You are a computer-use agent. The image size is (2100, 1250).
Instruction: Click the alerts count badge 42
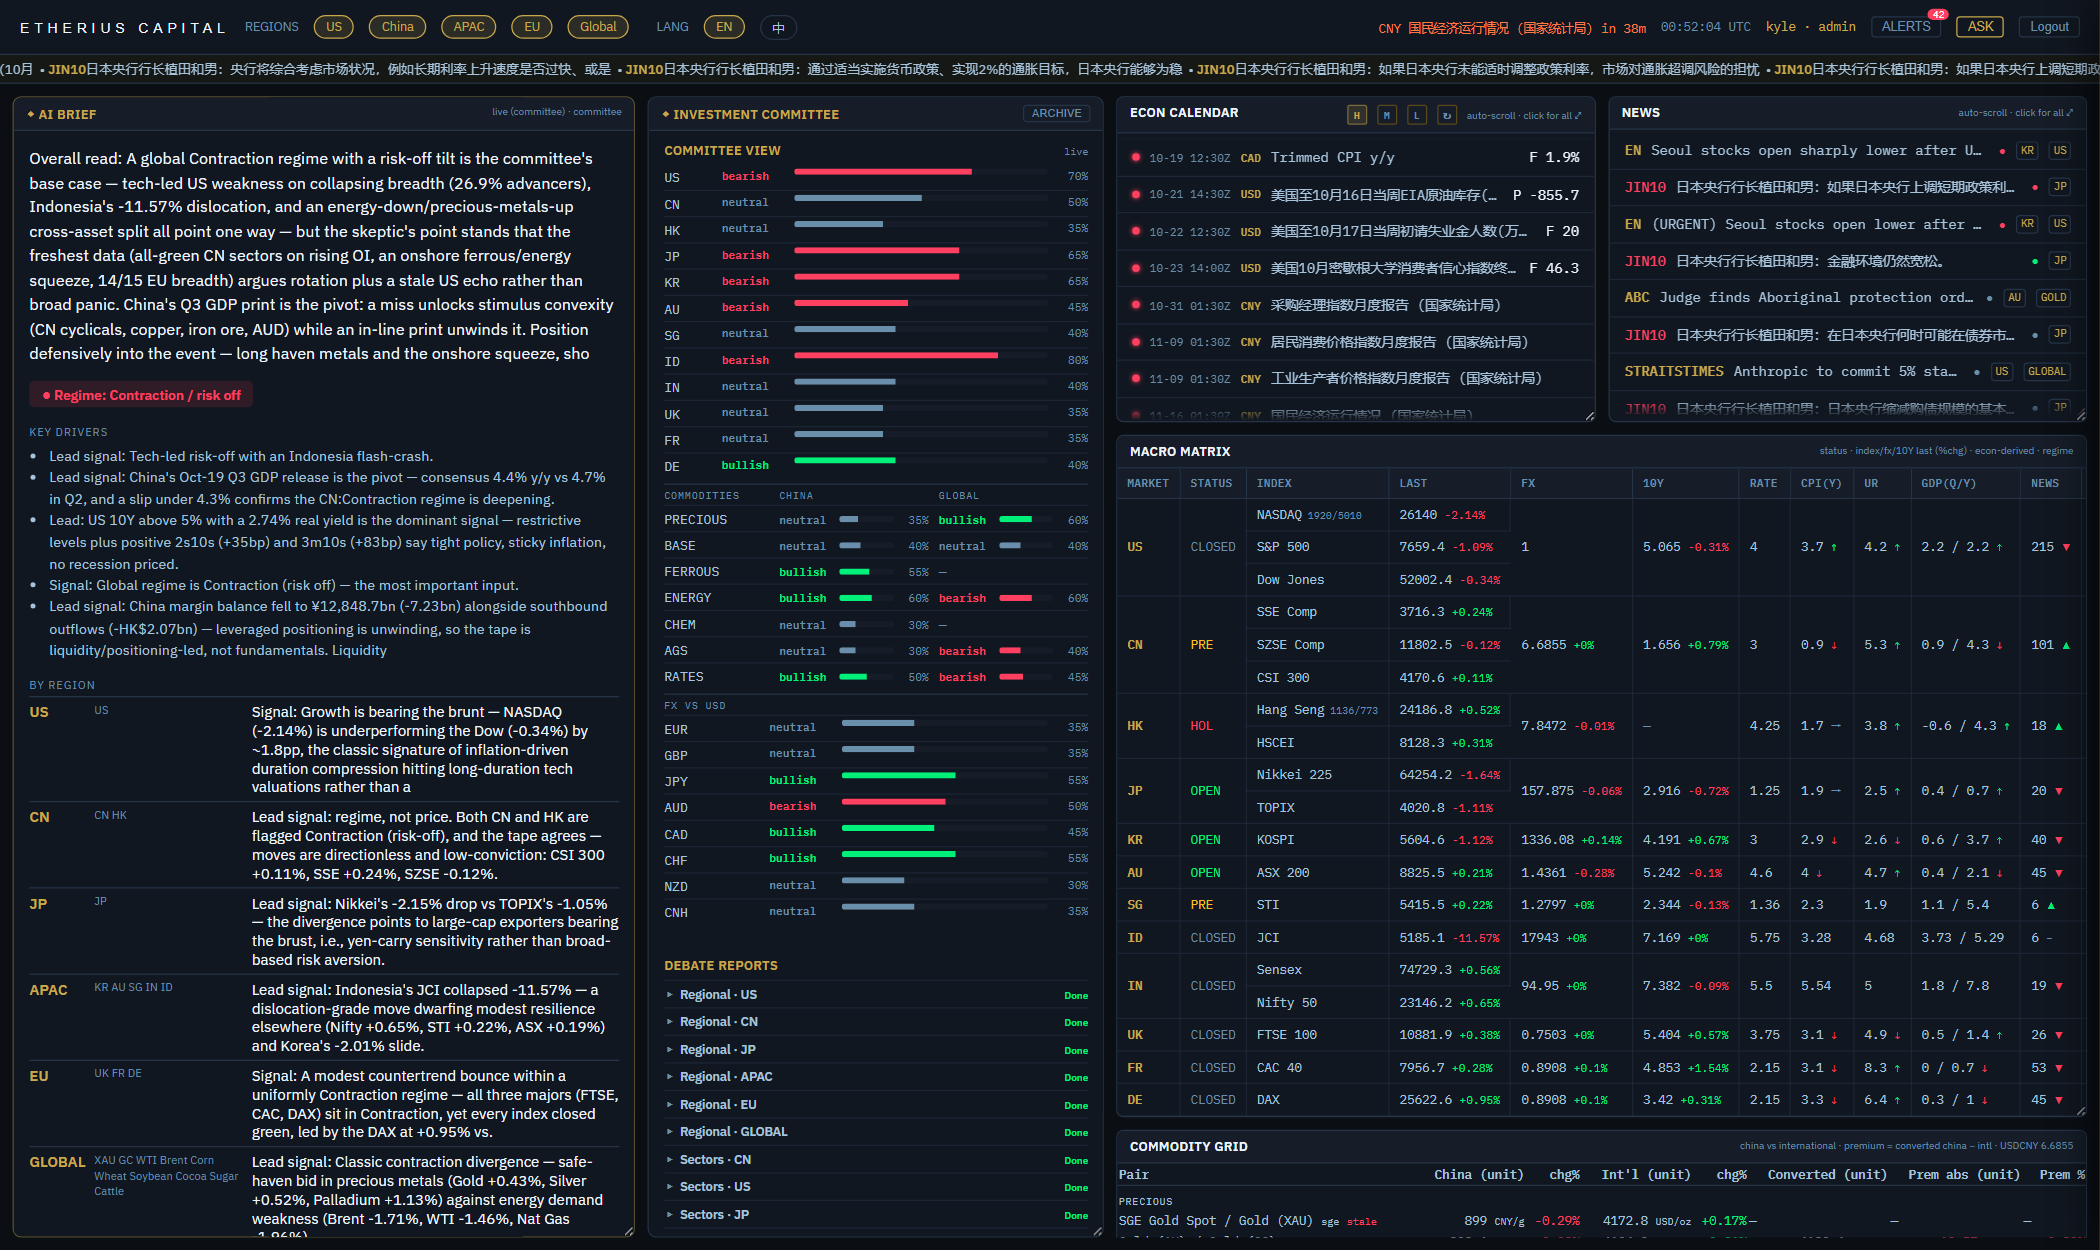(1938, 15)
